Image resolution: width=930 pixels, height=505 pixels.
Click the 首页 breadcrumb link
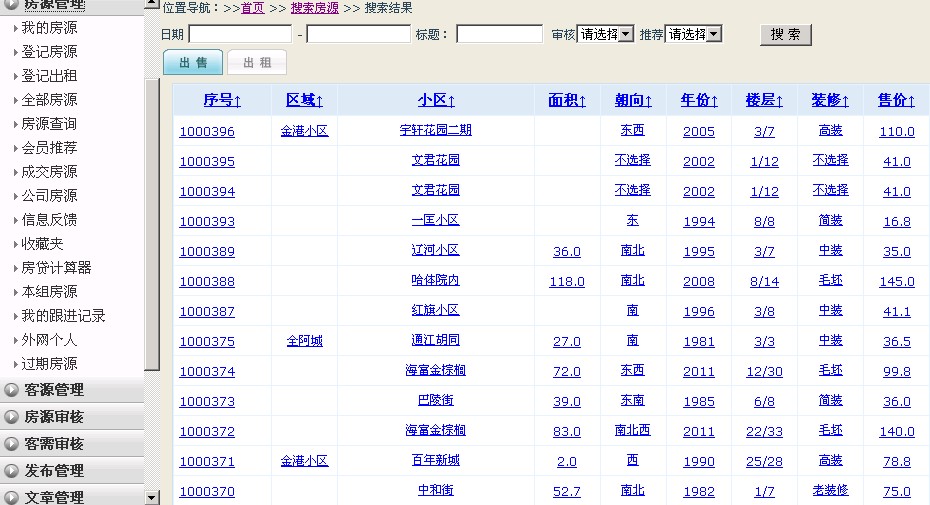(253, 8)
